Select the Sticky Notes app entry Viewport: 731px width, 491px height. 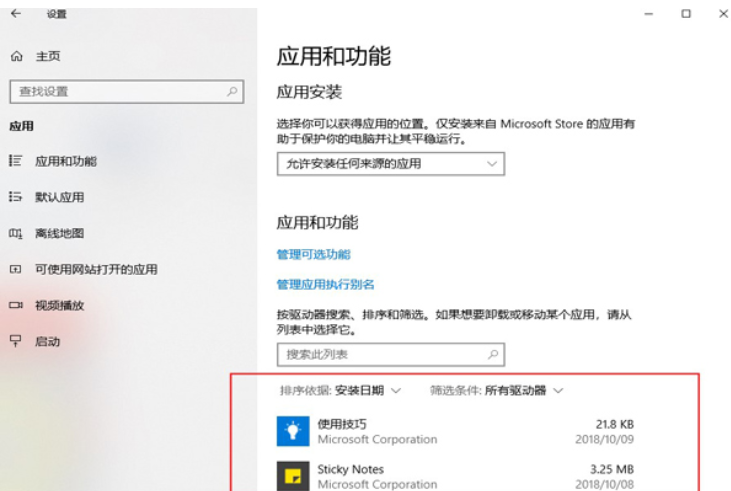[x=455, y=476]
